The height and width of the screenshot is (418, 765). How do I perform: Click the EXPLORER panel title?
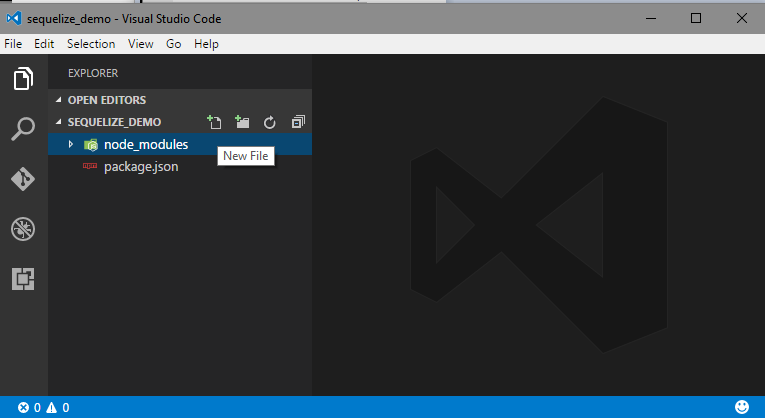click(x=93, y=73)
